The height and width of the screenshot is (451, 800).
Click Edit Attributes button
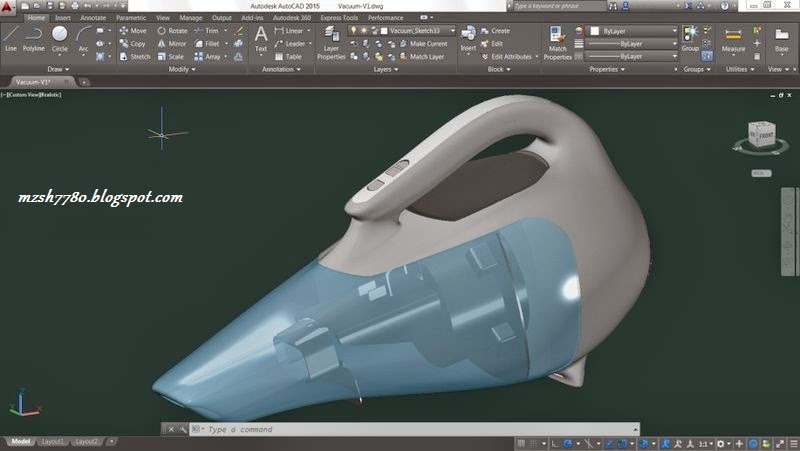click(x=507, y=57)
